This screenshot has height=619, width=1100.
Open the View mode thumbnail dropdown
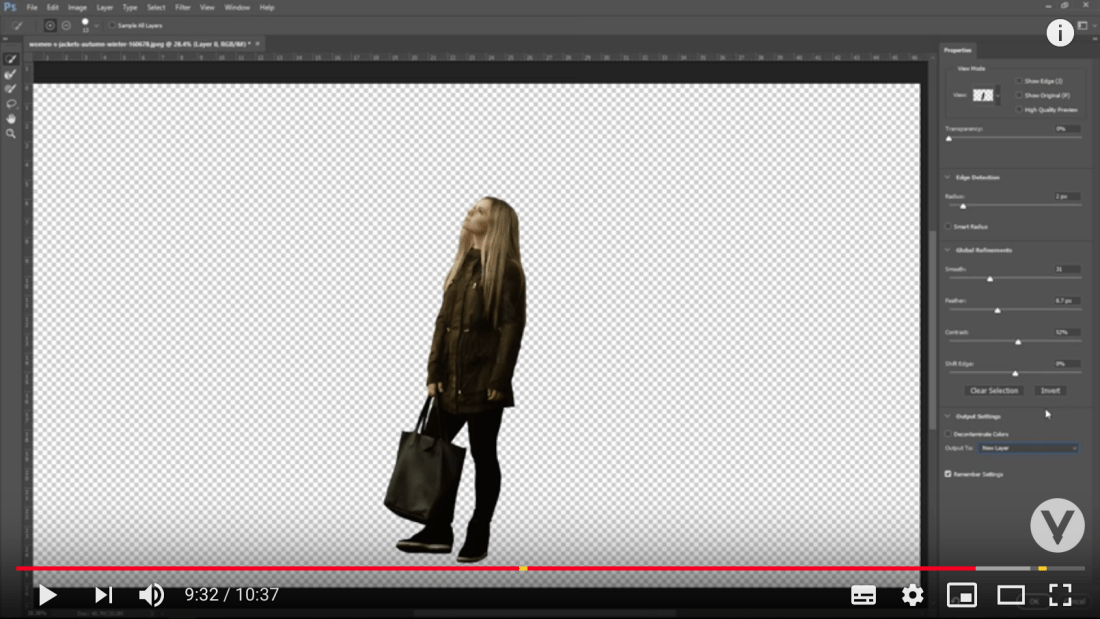pos(985,95)
